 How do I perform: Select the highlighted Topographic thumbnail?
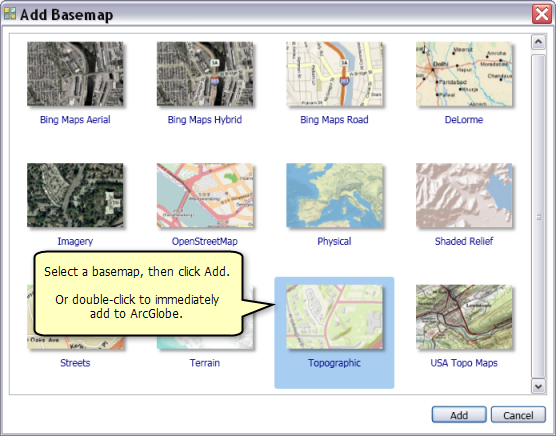334,317
